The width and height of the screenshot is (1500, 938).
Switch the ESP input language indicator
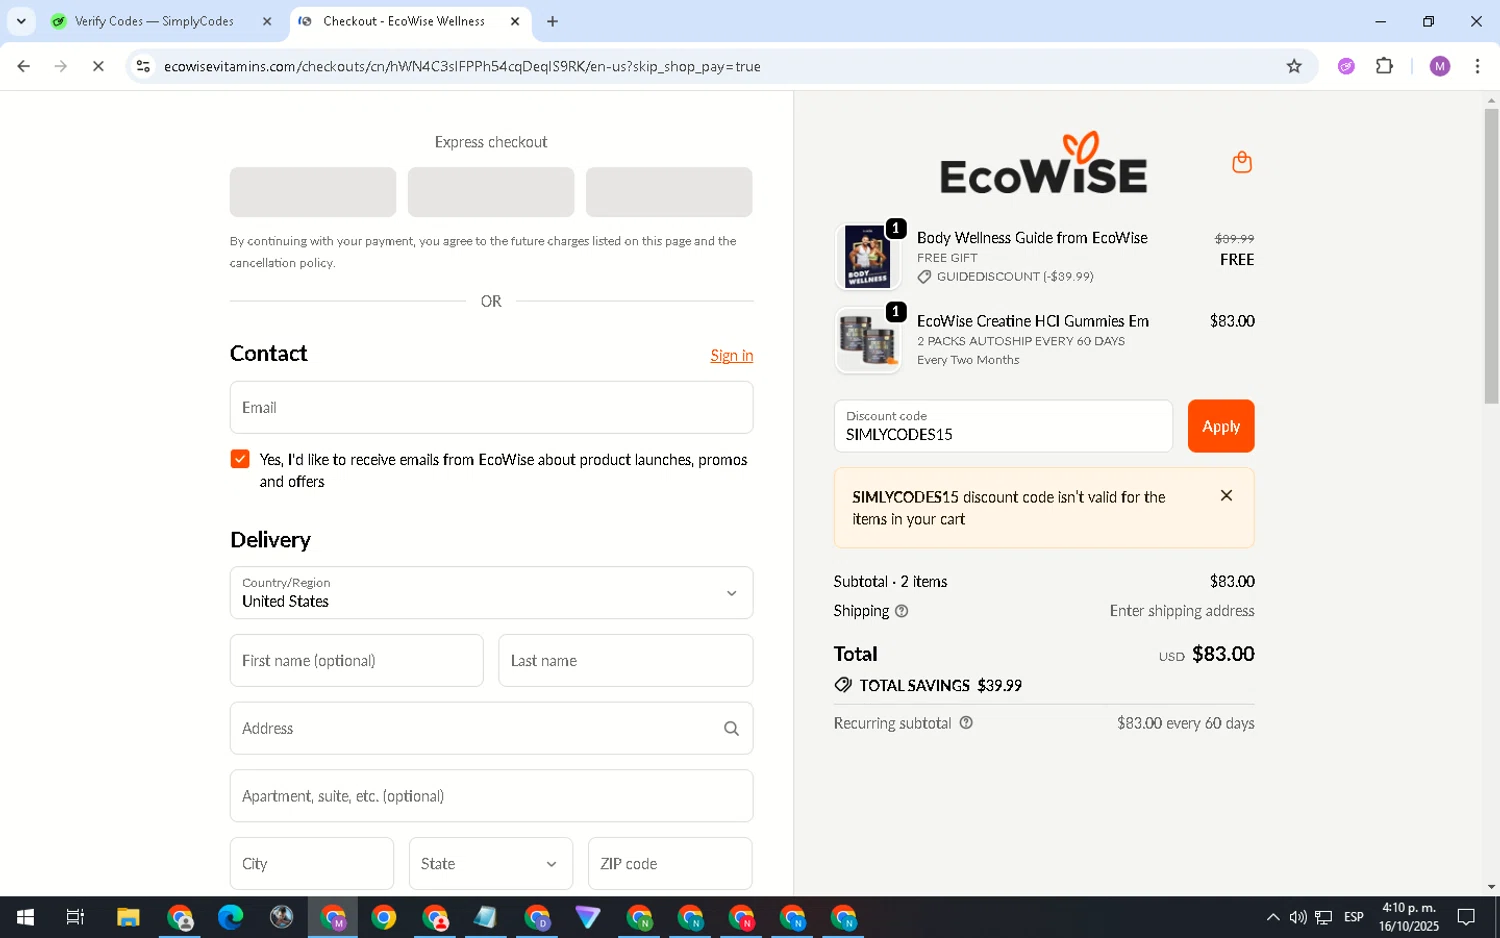click(x=1354, y=917)
